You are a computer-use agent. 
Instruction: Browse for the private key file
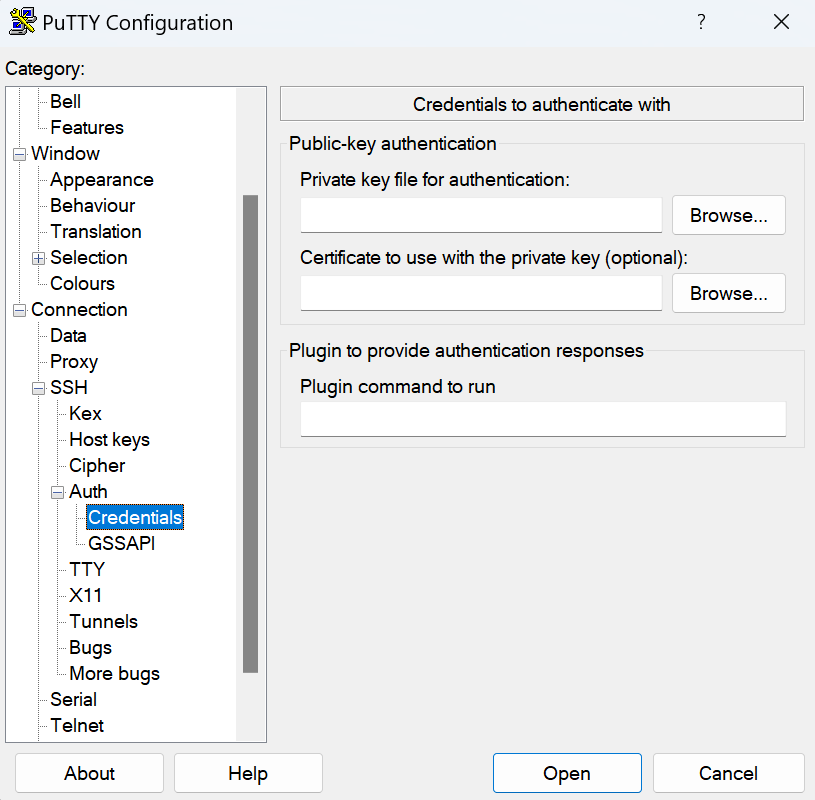pos(728,215)
